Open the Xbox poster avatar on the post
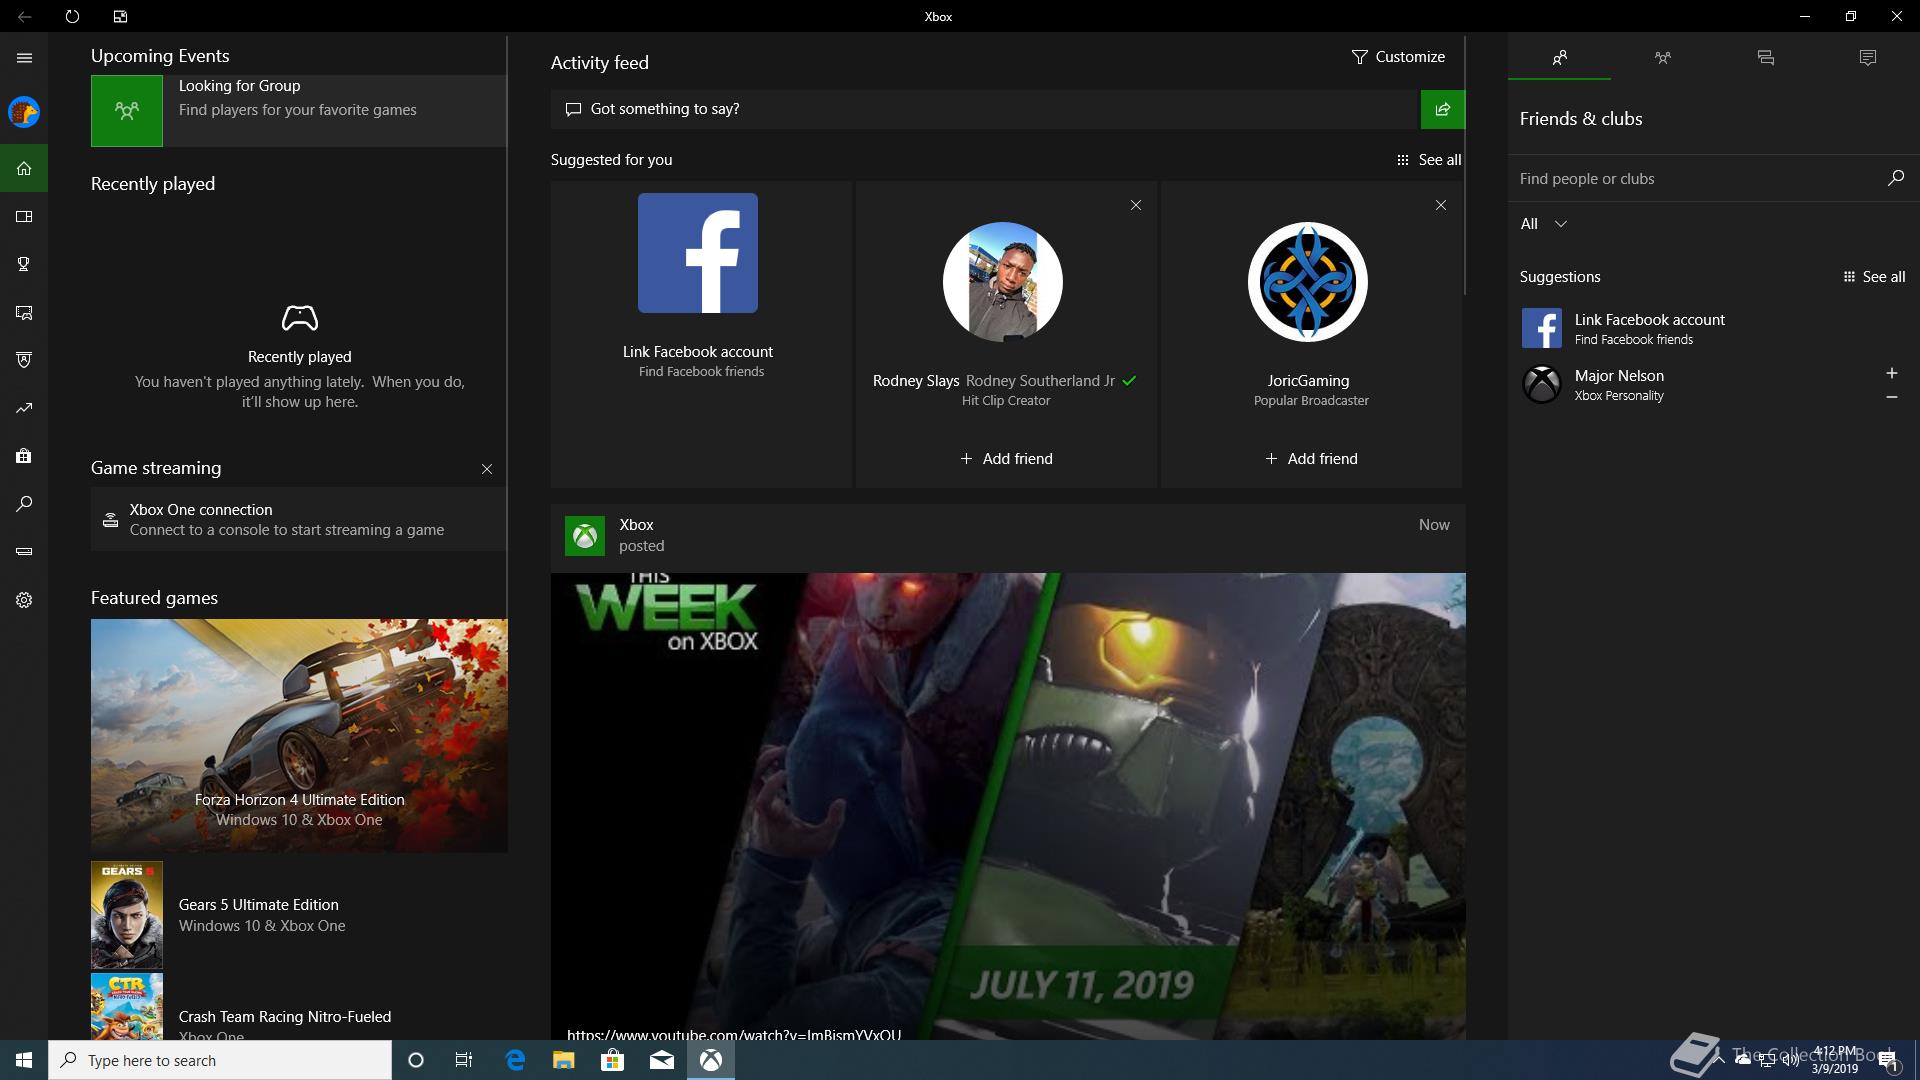 tap(585, 536)
